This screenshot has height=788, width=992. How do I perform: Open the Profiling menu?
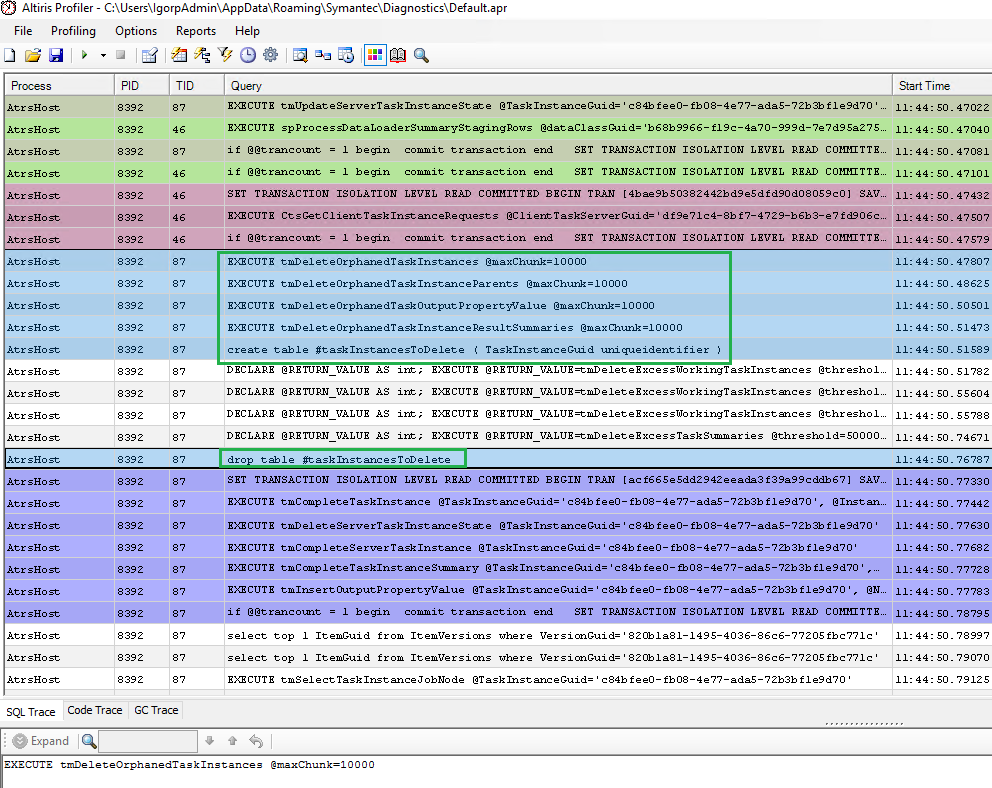coord(73,31)
